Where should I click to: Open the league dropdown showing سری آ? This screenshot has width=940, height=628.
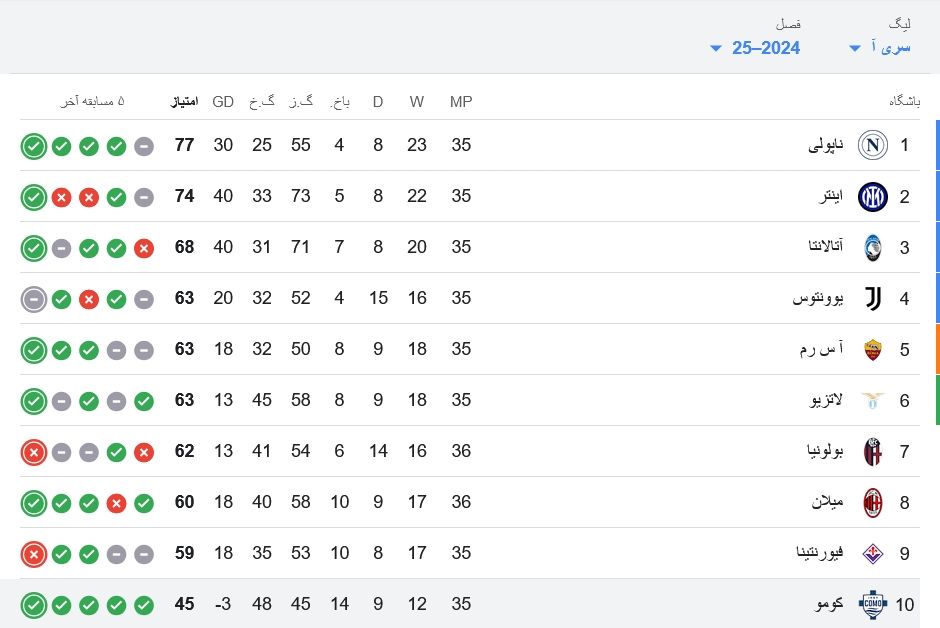coord(880,47)
